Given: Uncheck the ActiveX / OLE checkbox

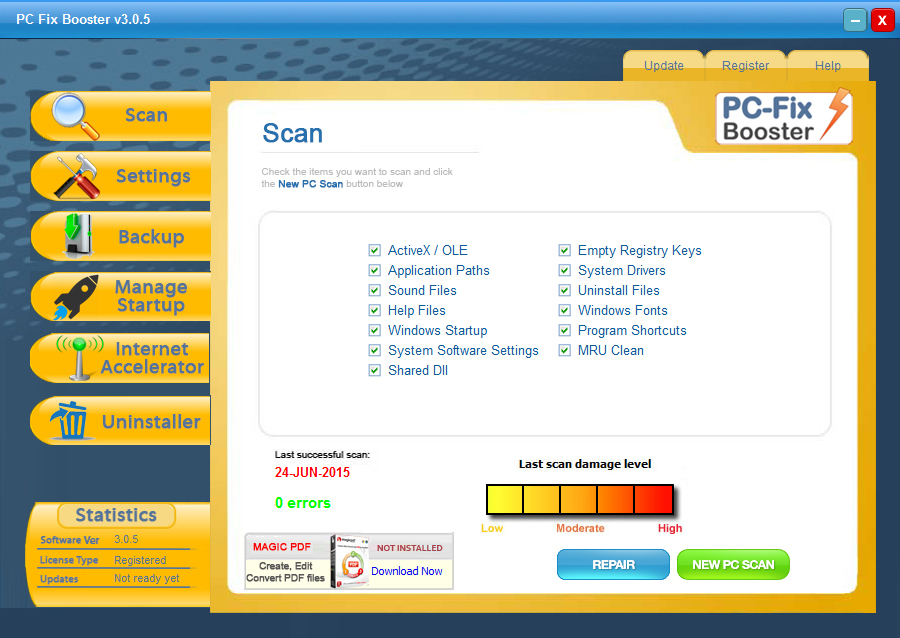Looking at the screenshot, I should coord(375,251).
